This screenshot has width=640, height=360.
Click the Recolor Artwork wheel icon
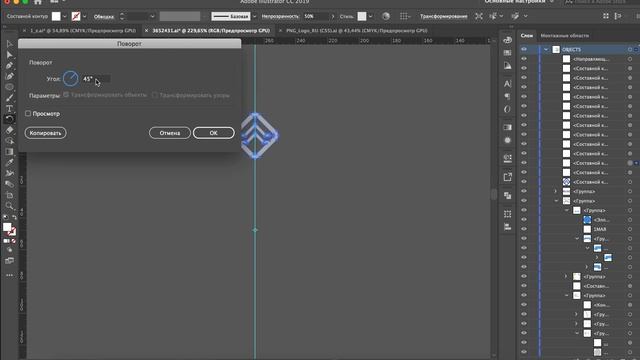coord(386,16)
